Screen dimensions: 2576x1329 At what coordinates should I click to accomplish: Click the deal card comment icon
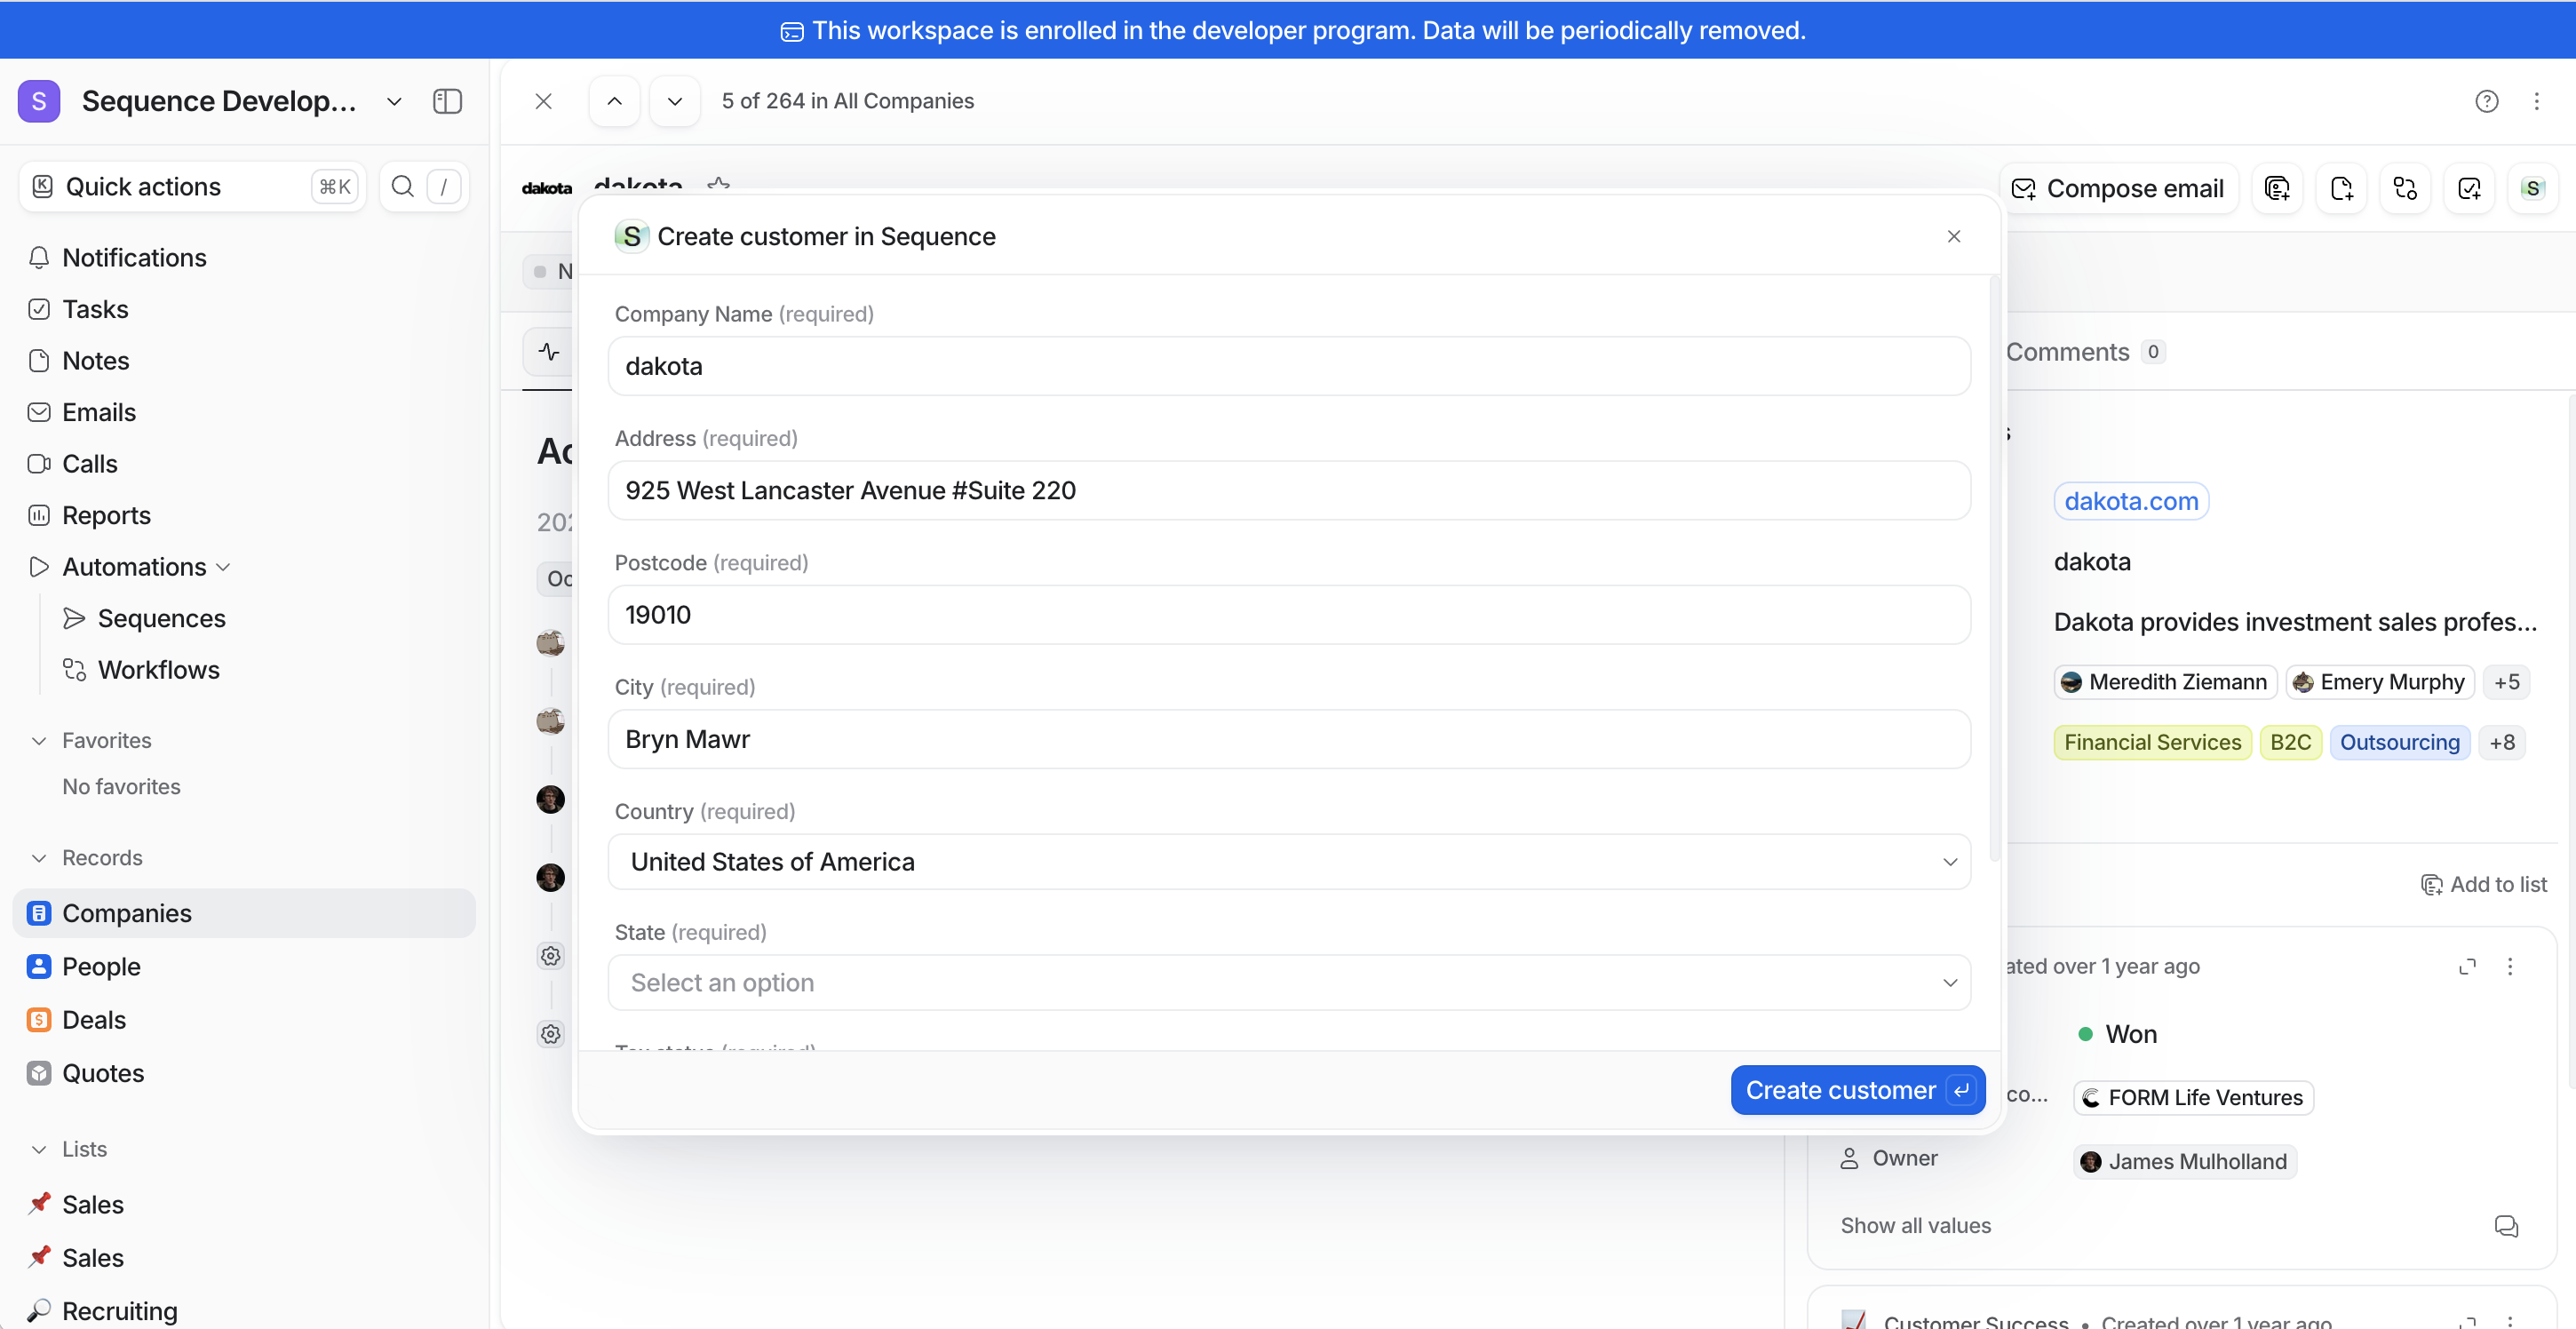click(2505, 1225)
